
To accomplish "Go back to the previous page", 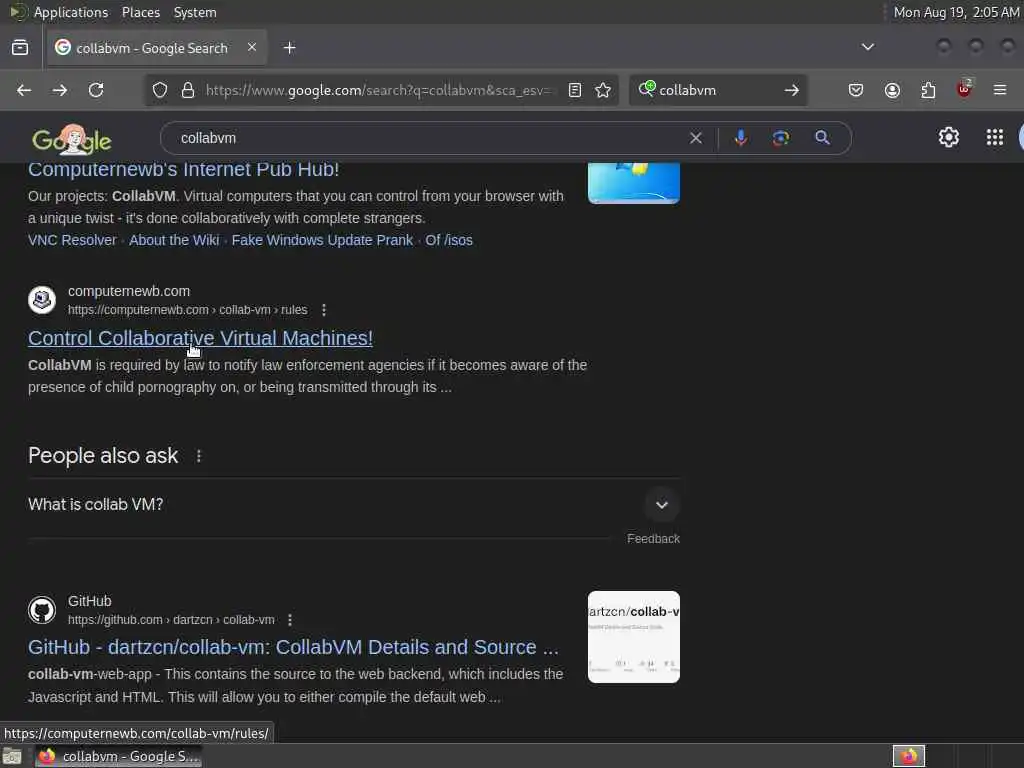I will 24,90.
